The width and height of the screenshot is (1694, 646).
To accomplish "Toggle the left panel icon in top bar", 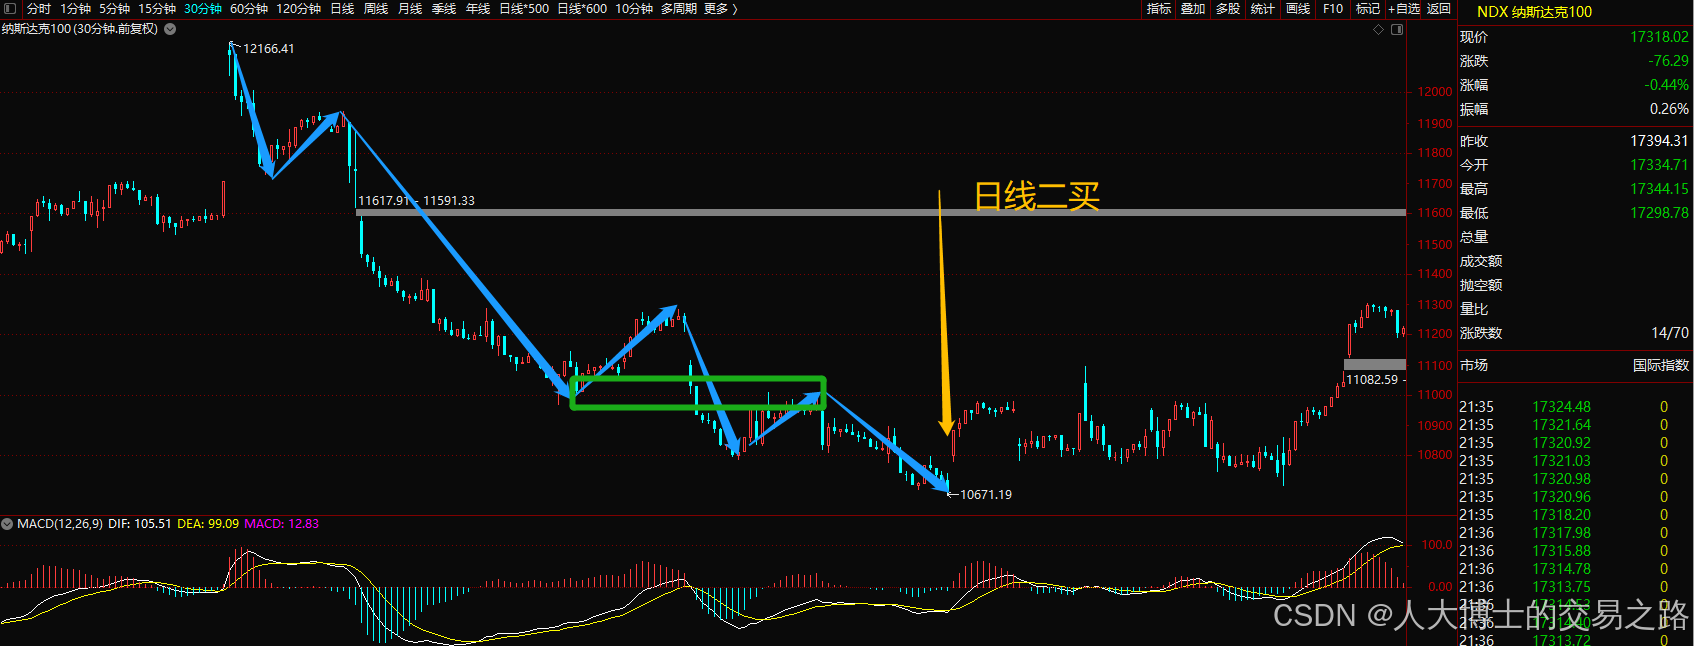I will (x=10, y=9).
